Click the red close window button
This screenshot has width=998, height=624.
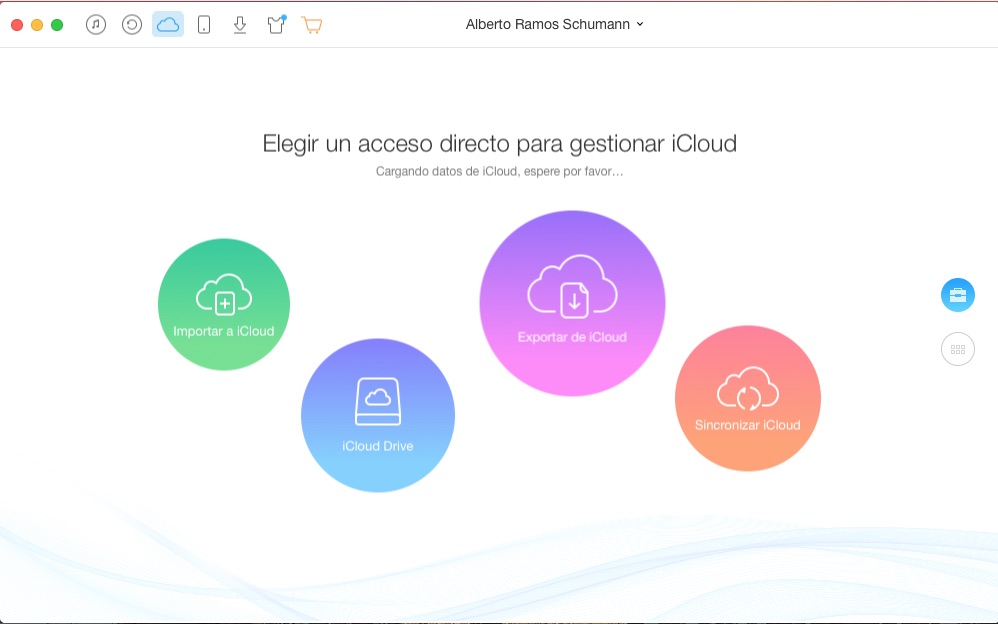pos(17,25)
